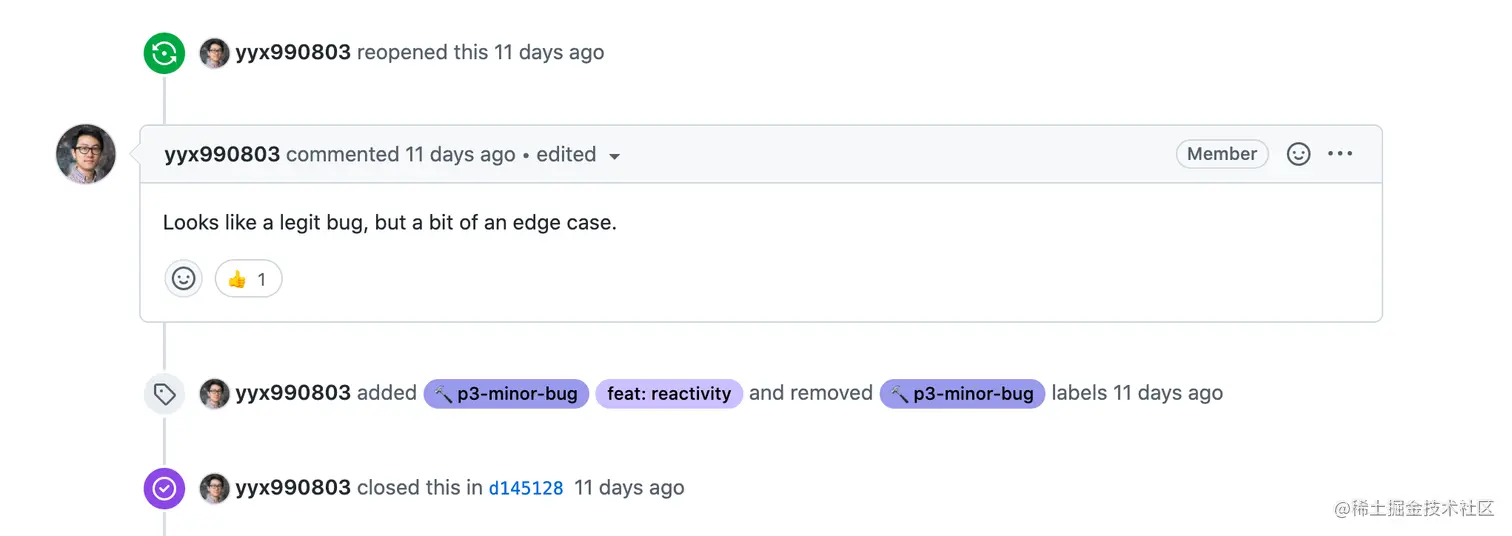Open the three-dot comment options menu

tap(1340, 154)
